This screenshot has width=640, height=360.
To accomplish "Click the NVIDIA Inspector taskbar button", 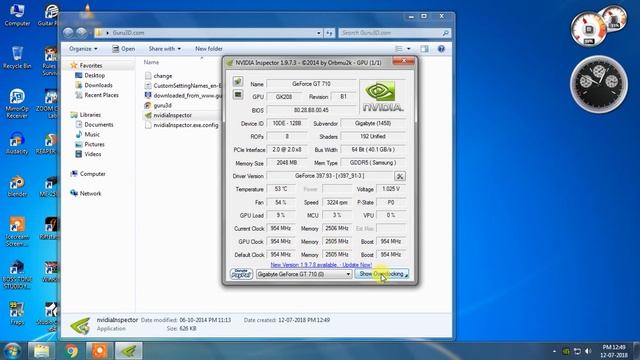I will pos(129,351).
